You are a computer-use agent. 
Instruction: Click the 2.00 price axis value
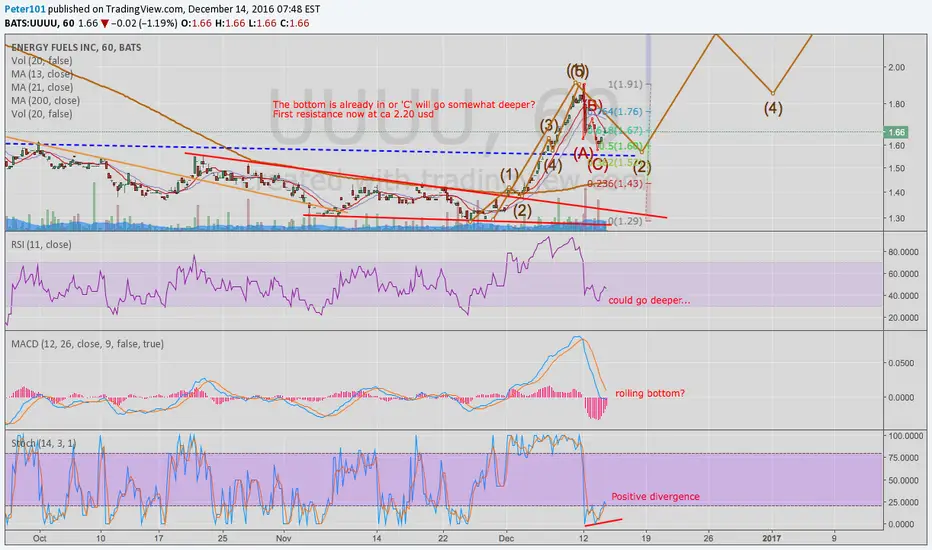click(x=896, y=67)
